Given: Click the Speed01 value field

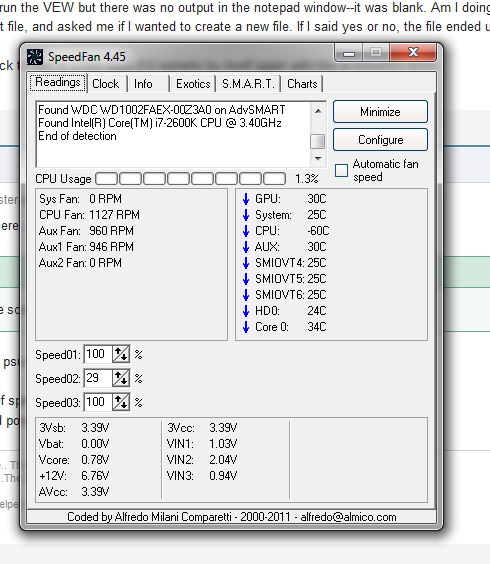Looking at the screenshot, I should pyautogui.click(x=98, y=354).
